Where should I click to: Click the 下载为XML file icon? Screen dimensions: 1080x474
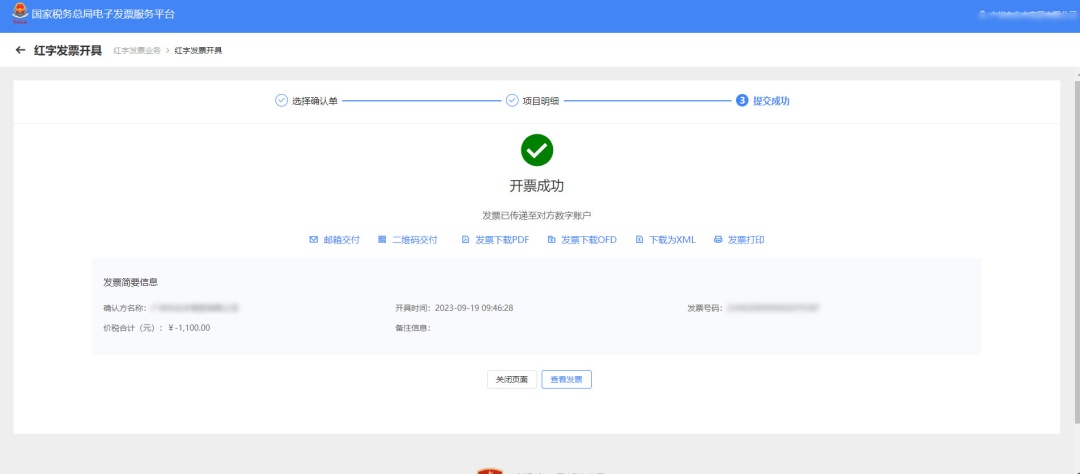[x=640, y=240]
